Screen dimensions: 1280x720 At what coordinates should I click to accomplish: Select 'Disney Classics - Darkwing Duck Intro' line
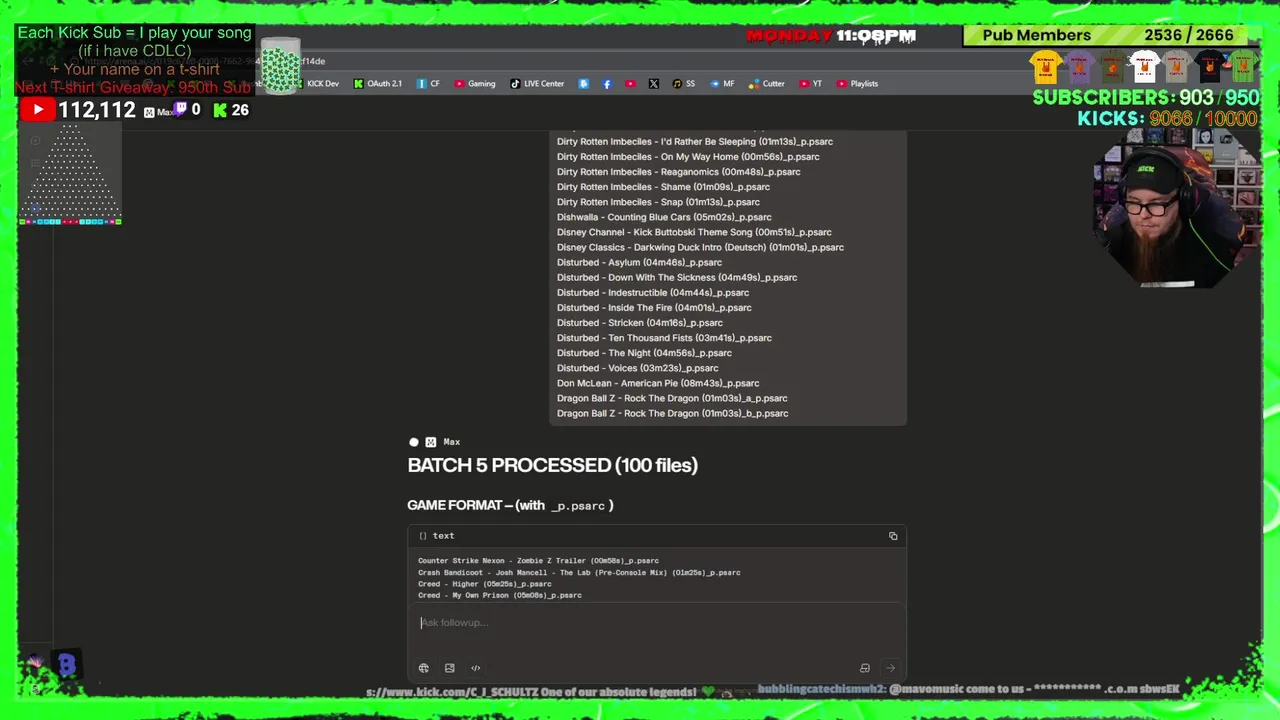700,247
